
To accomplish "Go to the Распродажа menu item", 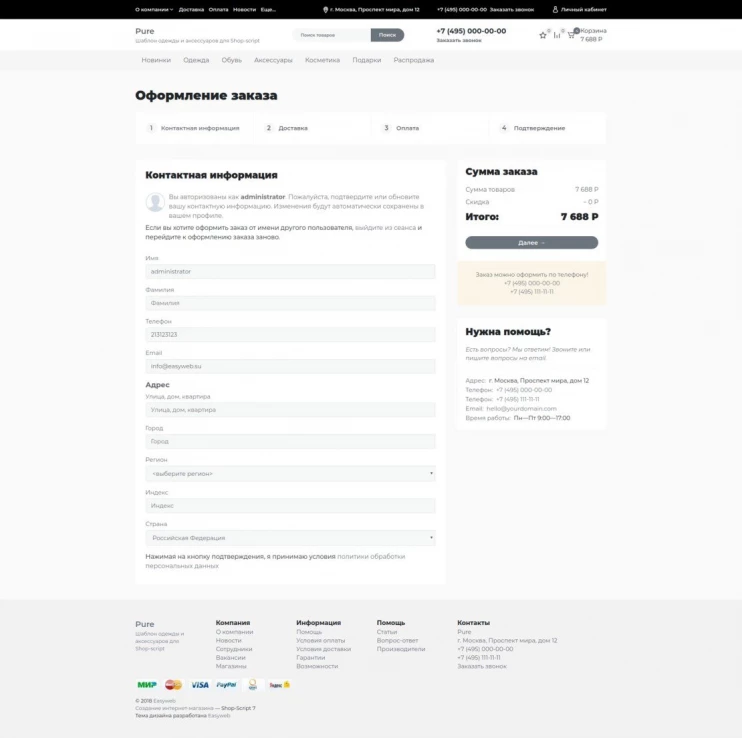I will [413, 60].
